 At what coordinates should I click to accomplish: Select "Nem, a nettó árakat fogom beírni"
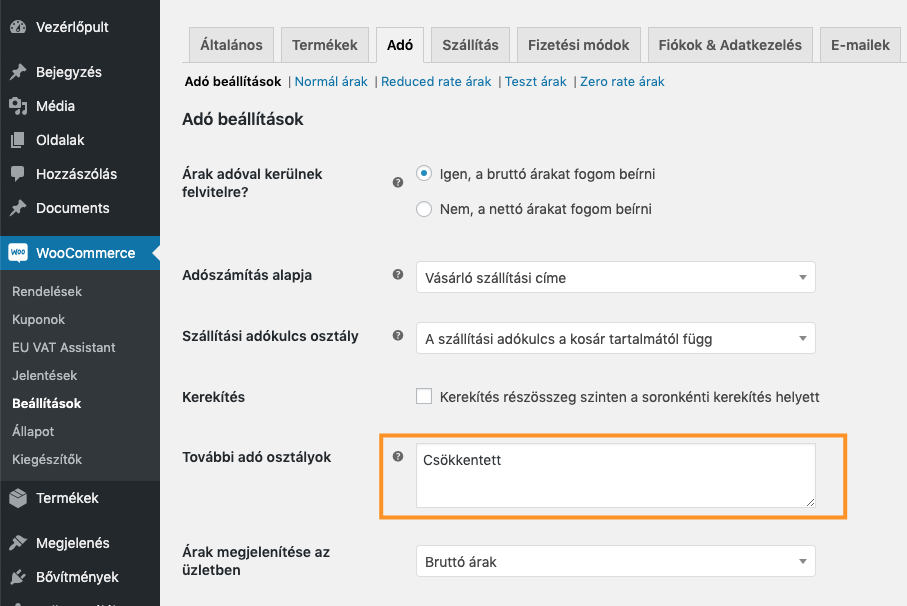(x=424, y=209)
